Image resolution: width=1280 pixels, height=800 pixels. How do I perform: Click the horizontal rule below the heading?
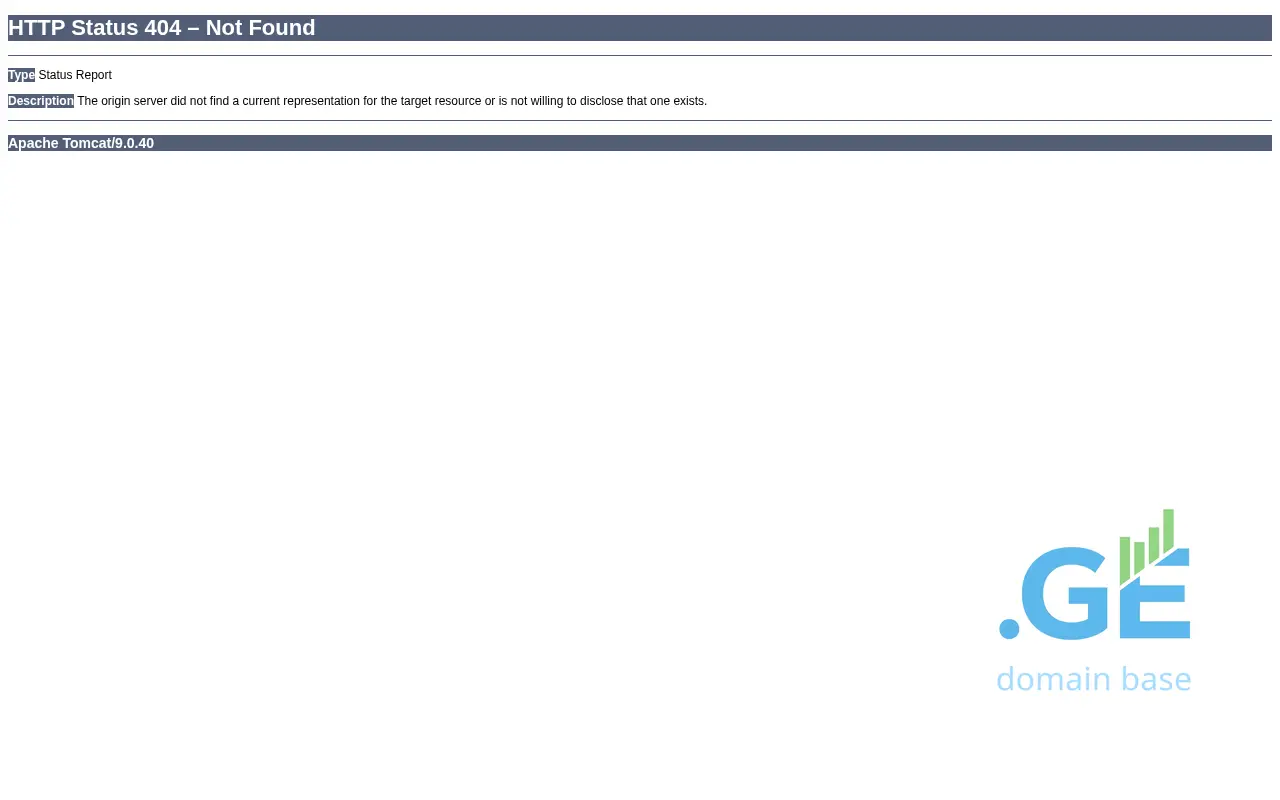(x=640, y=55)
